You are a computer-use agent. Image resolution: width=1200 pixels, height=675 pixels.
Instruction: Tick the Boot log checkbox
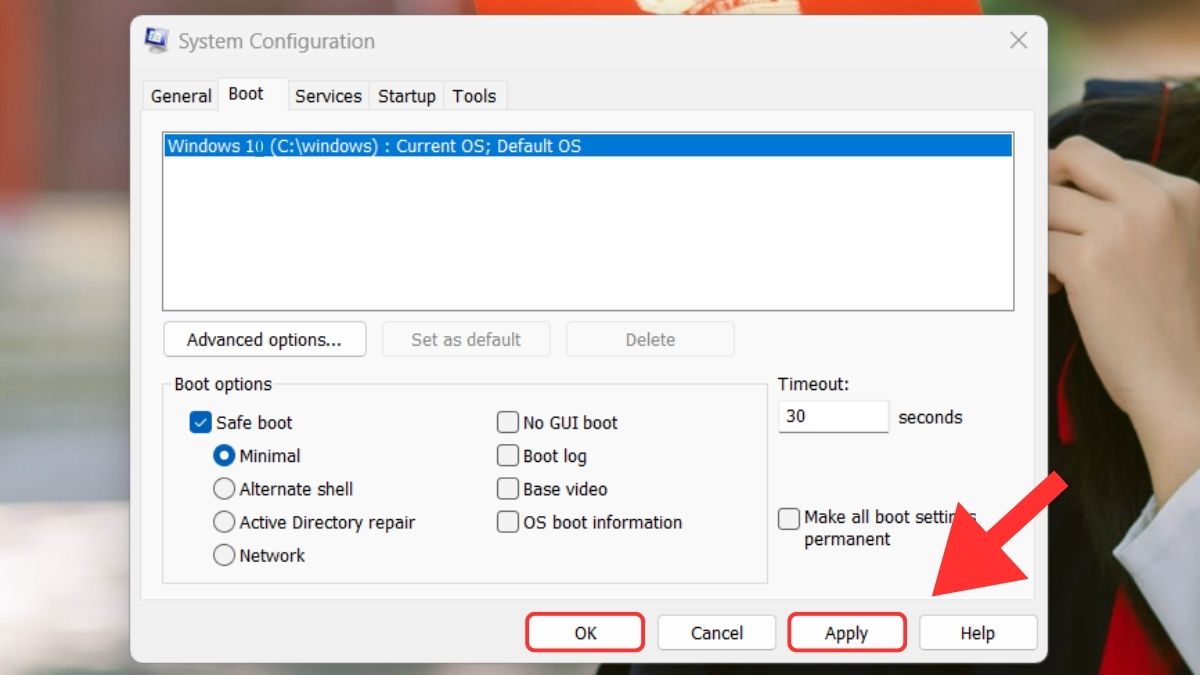tap(508, 455)
